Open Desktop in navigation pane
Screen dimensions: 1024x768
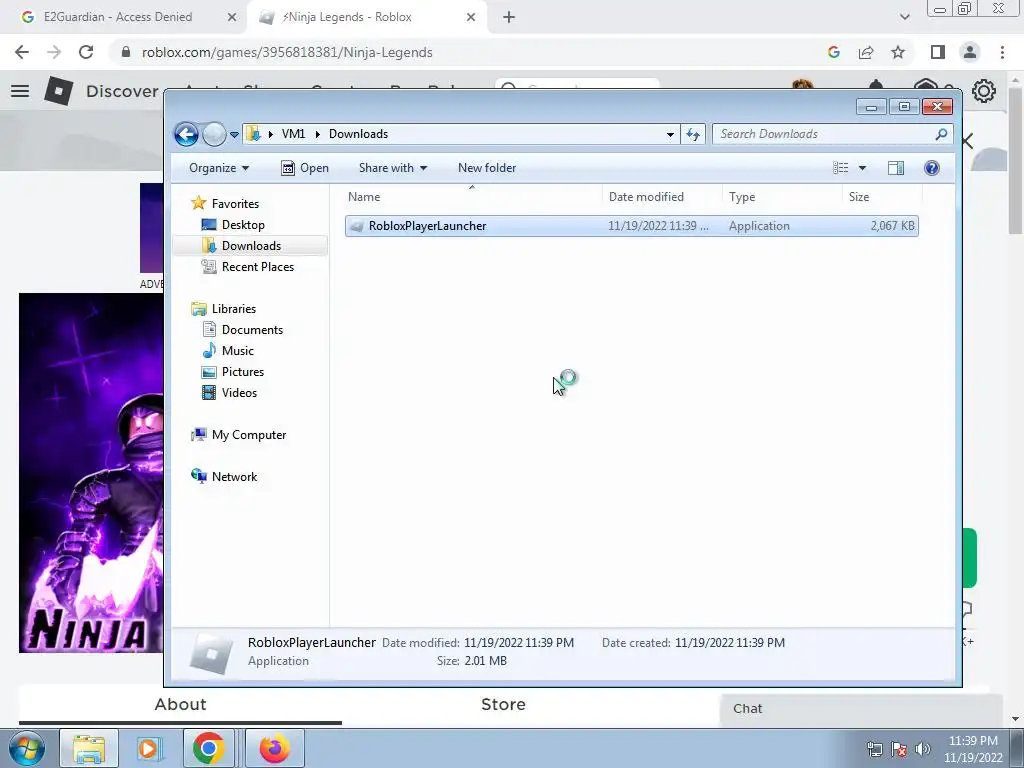pyautogui.click(x=233, y=225)
